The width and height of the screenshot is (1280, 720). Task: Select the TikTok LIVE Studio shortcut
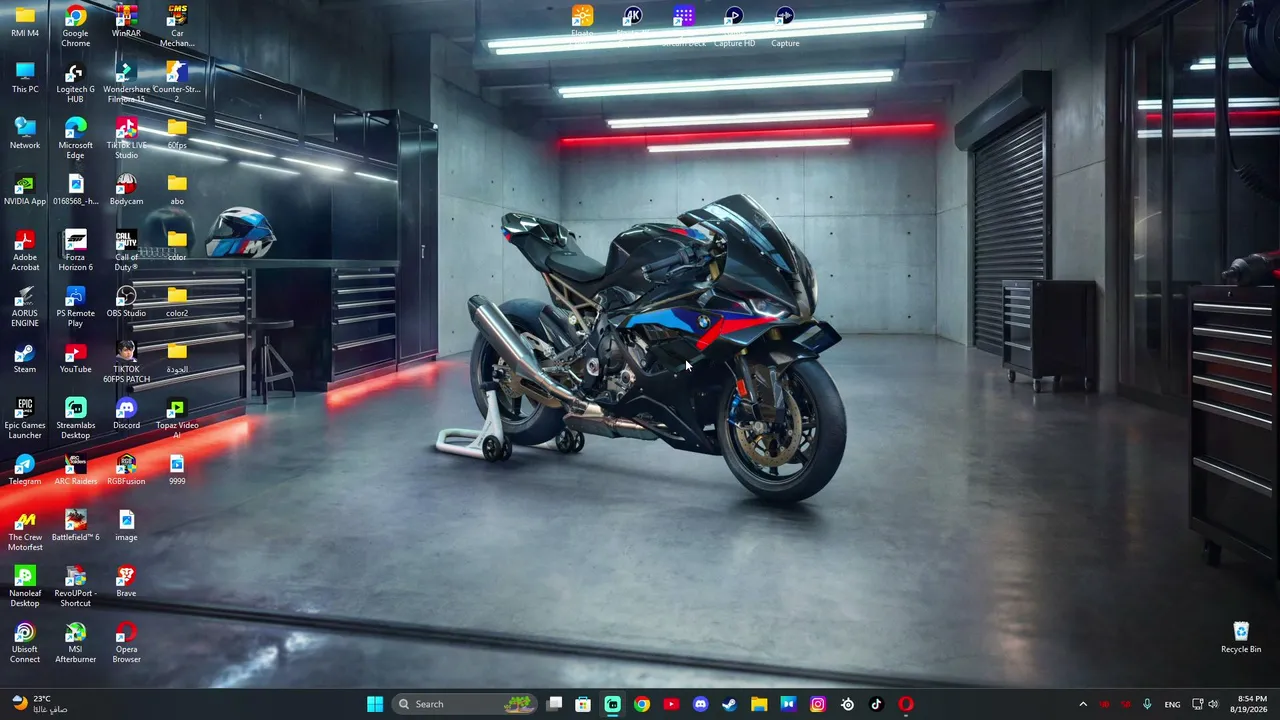[126, 138]
